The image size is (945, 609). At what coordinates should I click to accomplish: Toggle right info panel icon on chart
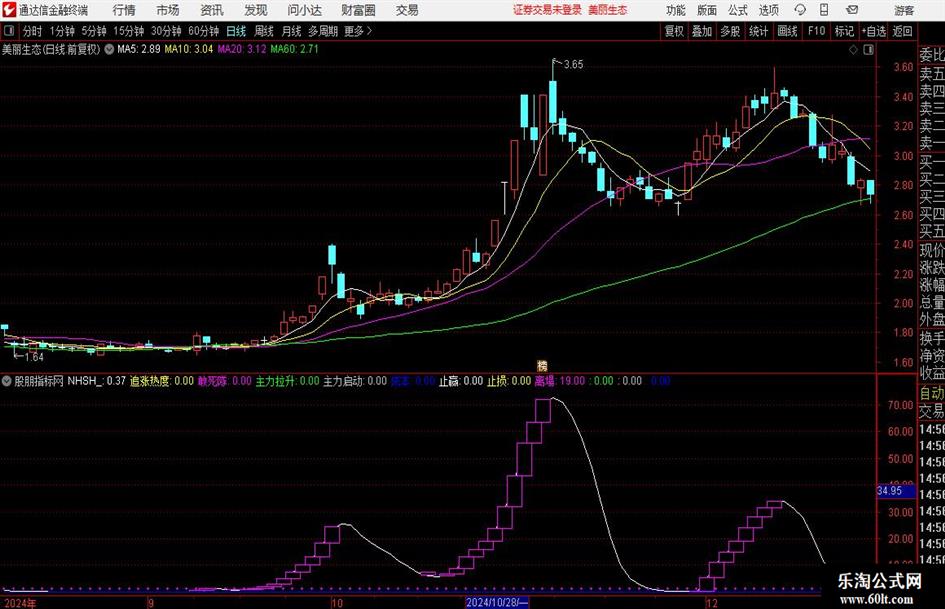coord(868,50)
